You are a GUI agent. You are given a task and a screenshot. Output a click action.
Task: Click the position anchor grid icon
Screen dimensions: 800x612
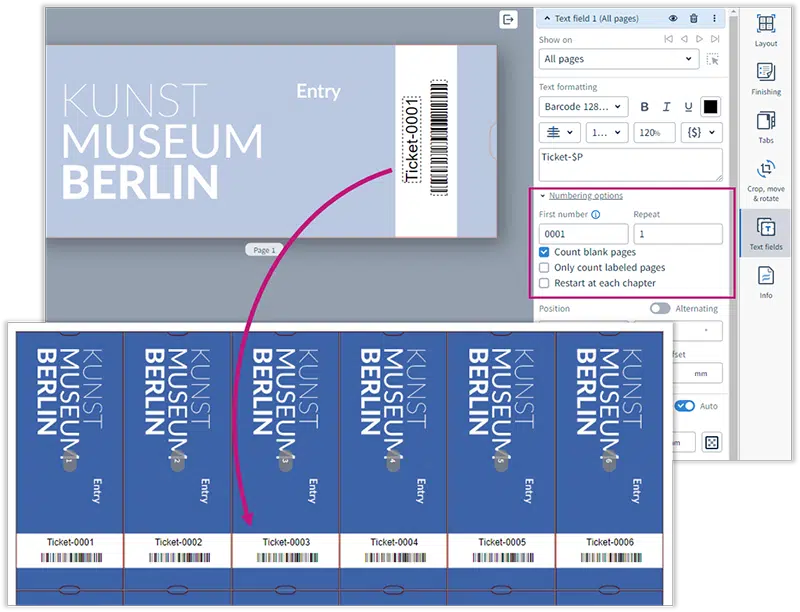pyautogui.click(x=712, y=442)
